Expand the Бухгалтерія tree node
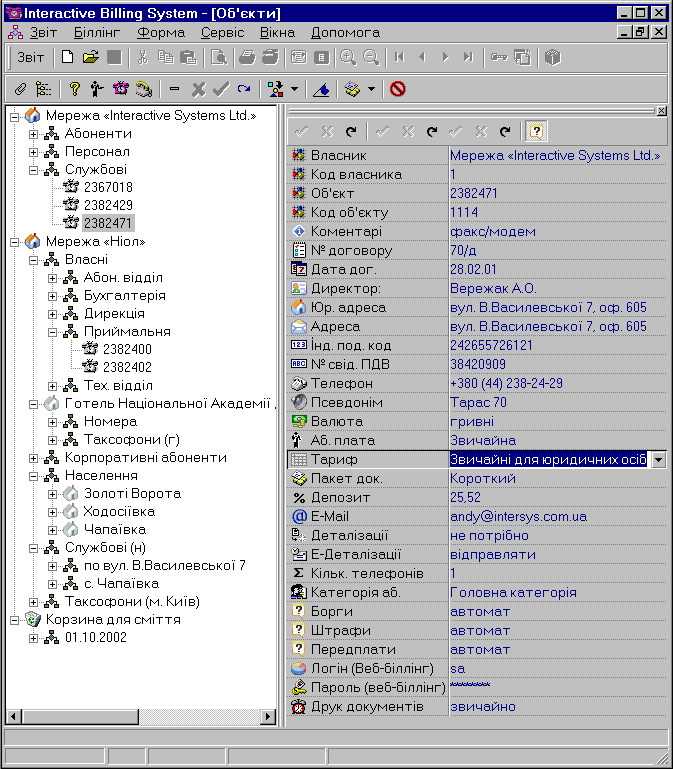Screen dimensions: 673x769 tap(52, 296)
